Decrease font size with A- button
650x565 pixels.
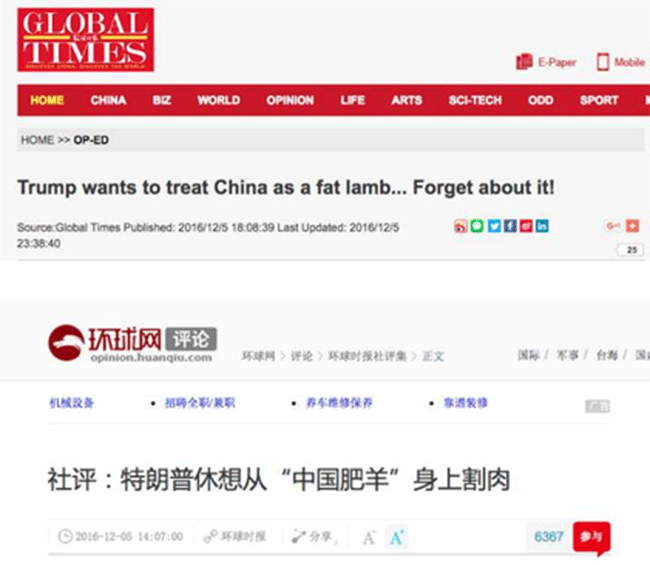(369, 538)
